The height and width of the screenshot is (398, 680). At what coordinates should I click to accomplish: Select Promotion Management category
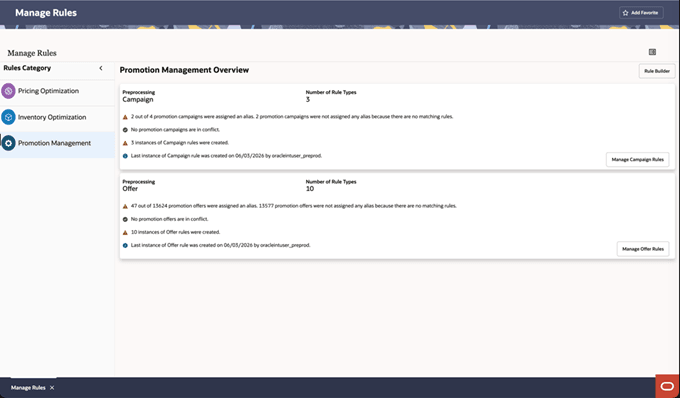tap(57, 143)
